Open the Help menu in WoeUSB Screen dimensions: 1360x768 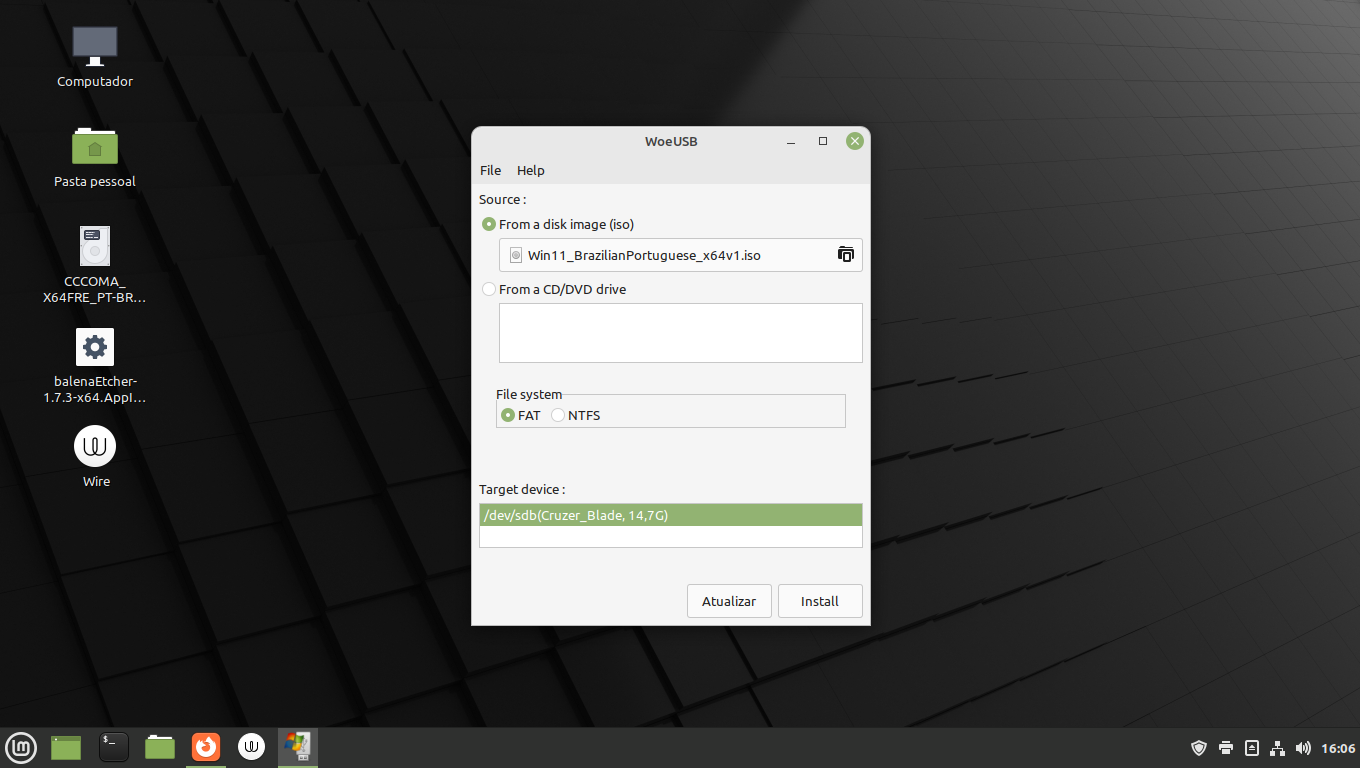click(x=531, y=170)
